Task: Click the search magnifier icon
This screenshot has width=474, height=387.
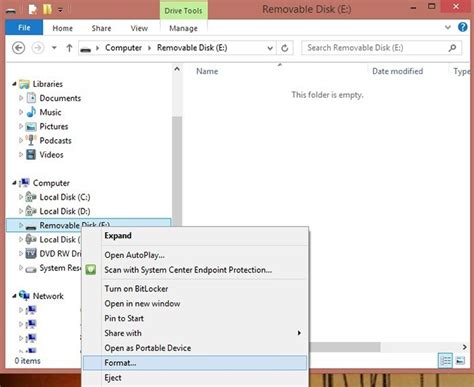Action: tap(452, 48)
